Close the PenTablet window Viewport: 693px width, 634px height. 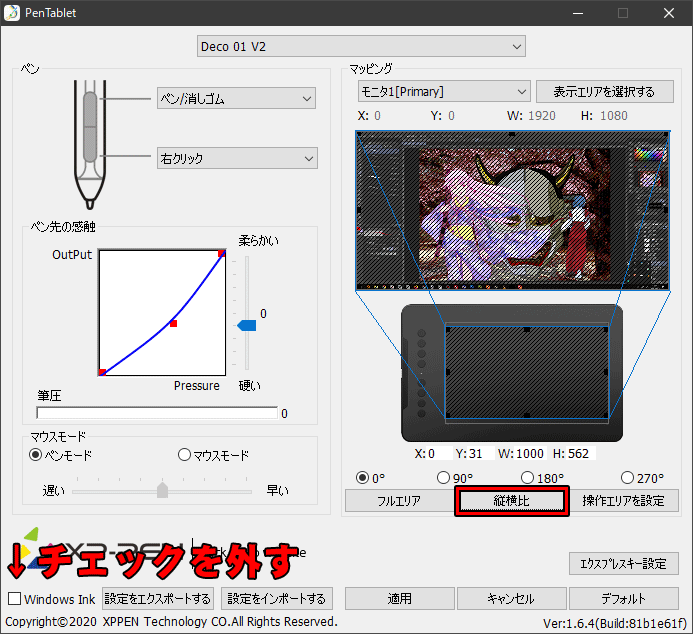(x=669, y=13)
